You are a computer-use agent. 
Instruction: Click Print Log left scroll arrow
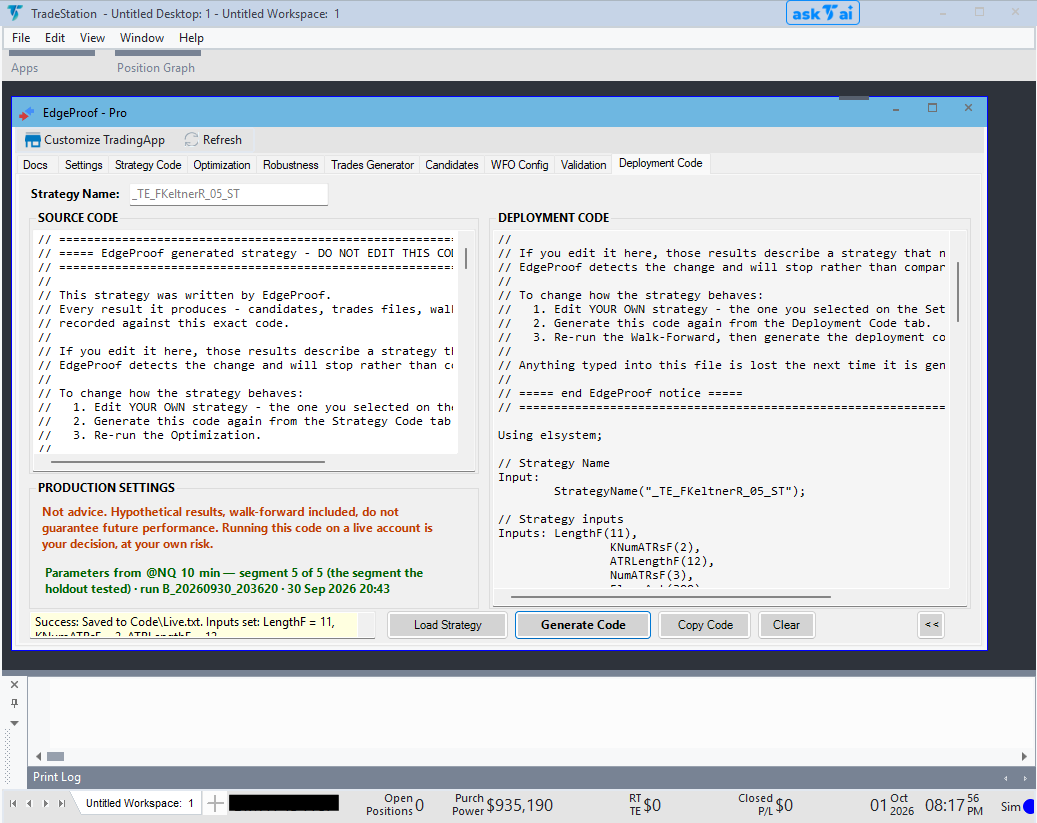38,756
